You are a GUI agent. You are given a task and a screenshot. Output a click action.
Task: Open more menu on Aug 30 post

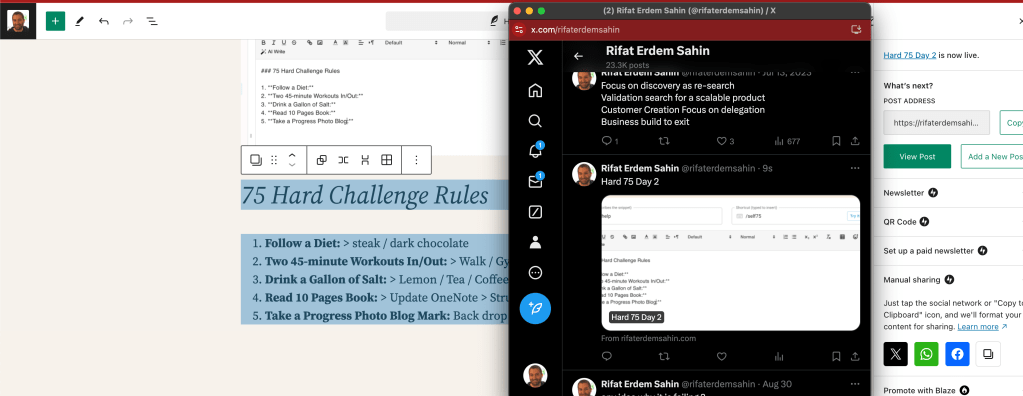855,384
